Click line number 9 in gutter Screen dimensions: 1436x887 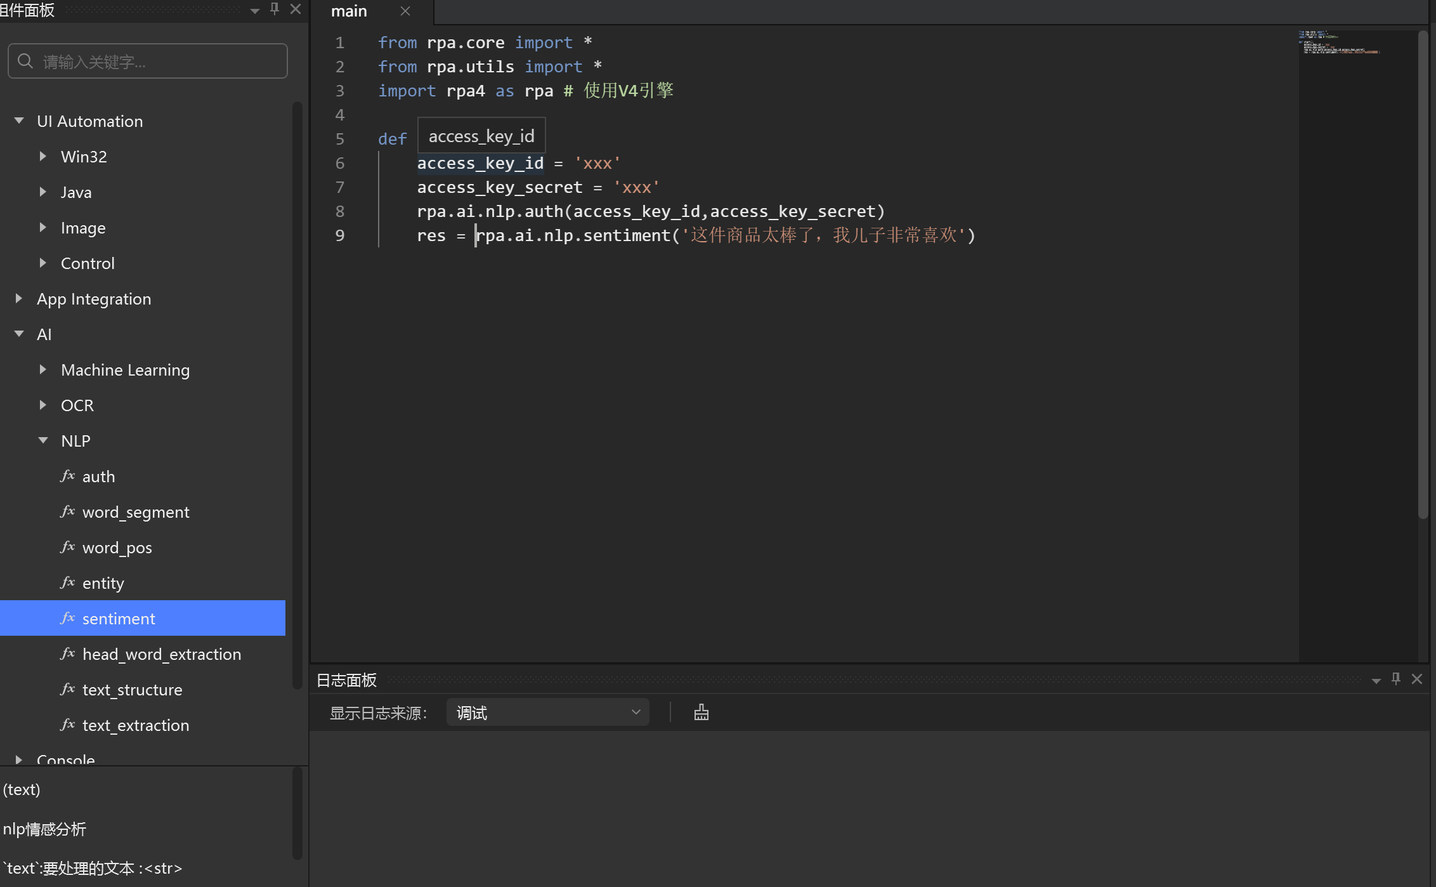pos(340,235)
